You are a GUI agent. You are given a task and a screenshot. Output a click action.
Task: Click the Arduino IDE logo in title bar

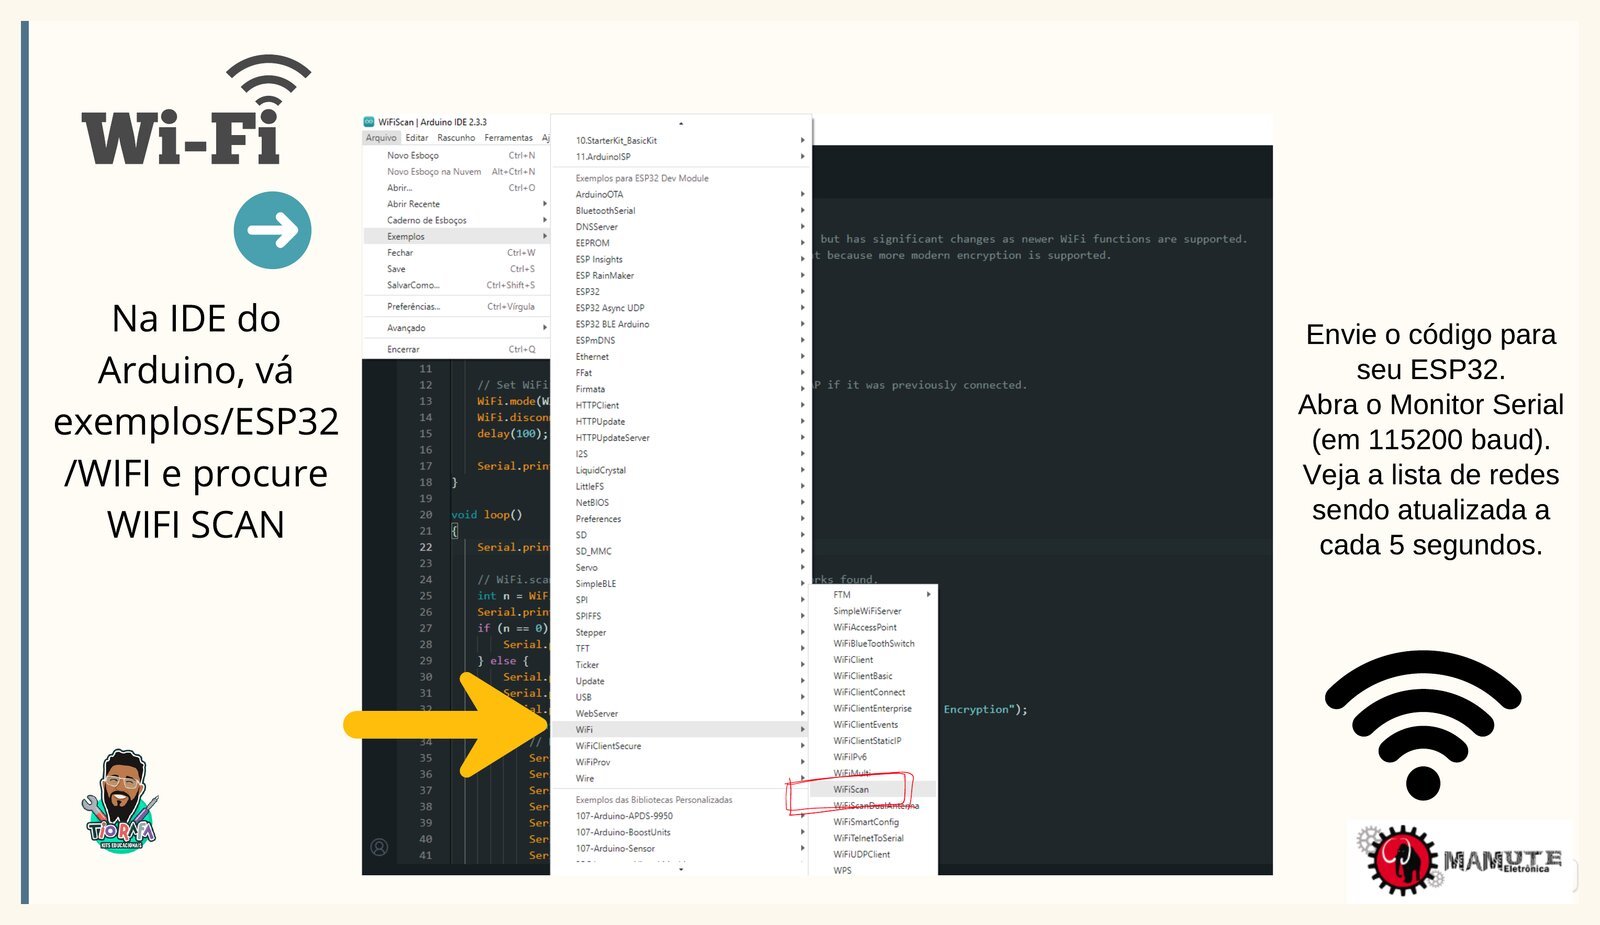(369, 122)
